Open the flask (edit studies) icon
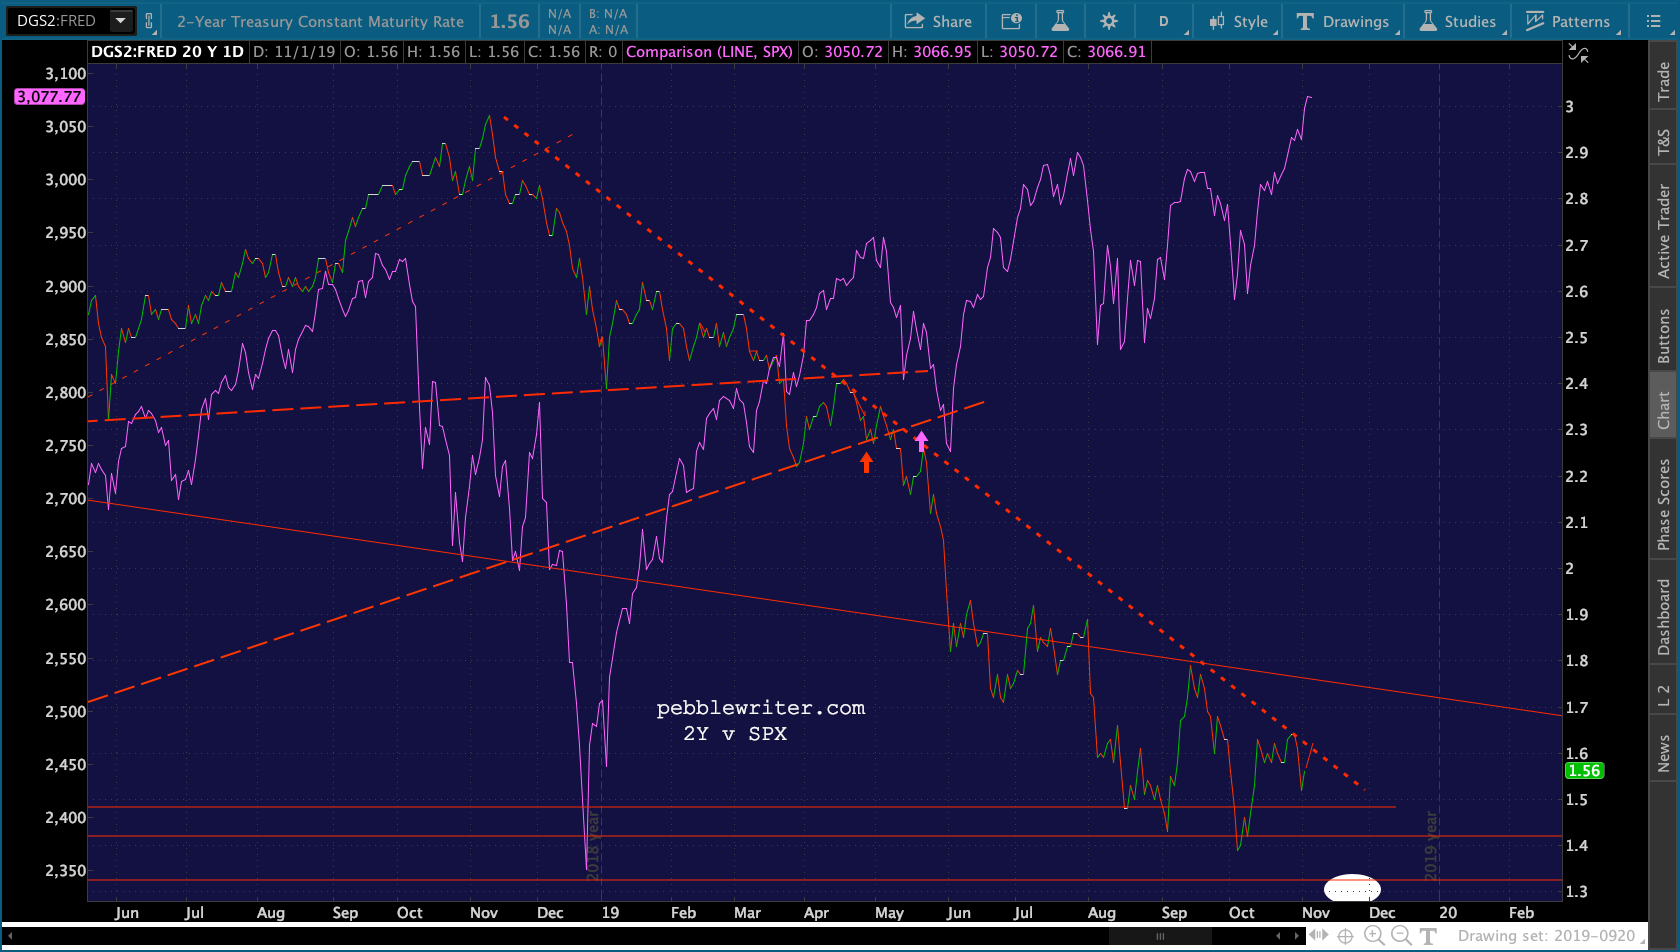The width and height of the screenshot is (1680, 952). pyautogui.click(x=1060, y=21)
